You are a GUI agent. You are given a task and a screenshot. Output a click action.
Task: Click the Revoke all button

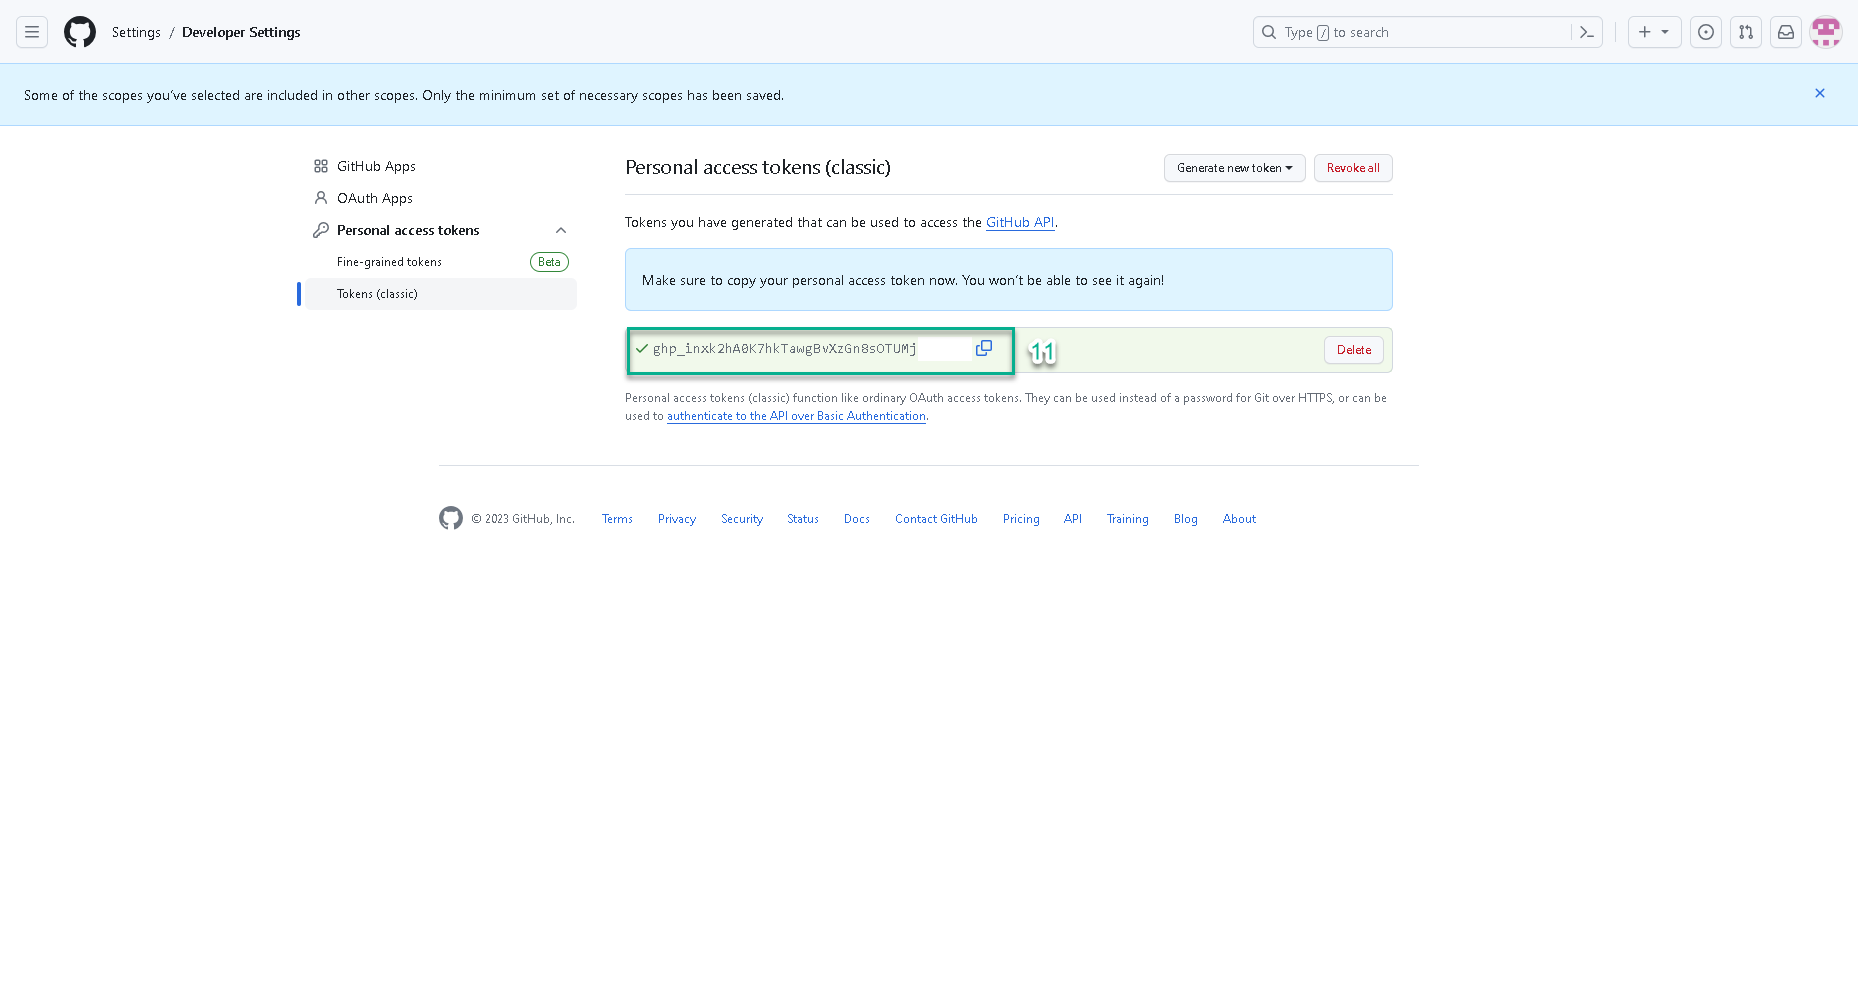(x=1353, y=168)
